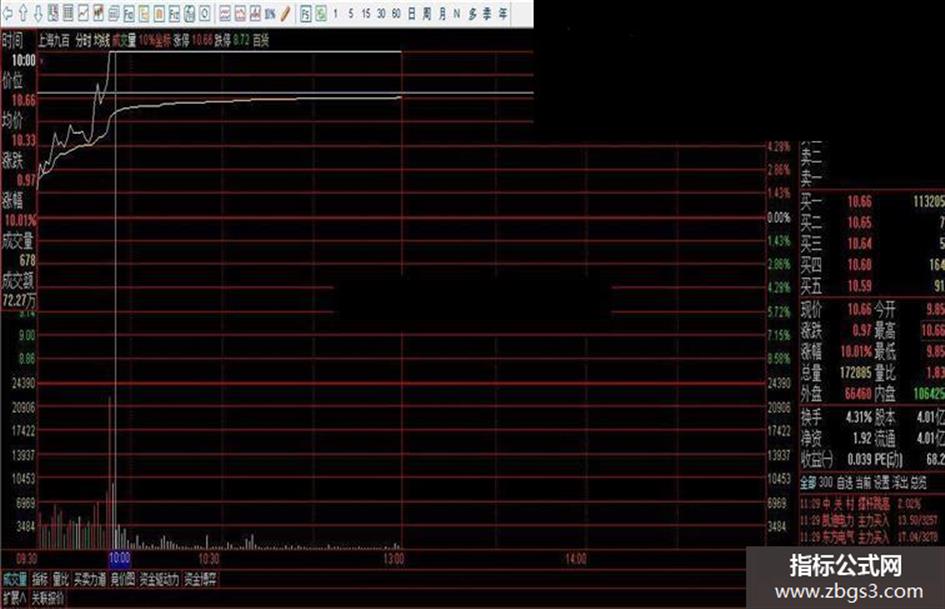
Task: Click 总览 in alerts panel
Action: pyautogui.click(x=919, y=482)
